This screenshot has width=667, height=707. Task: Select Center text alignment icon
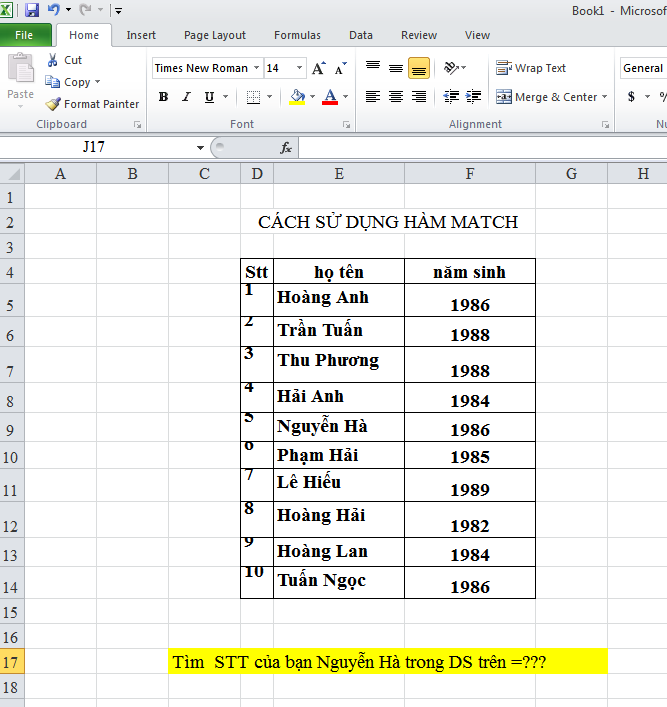[396, 97]
